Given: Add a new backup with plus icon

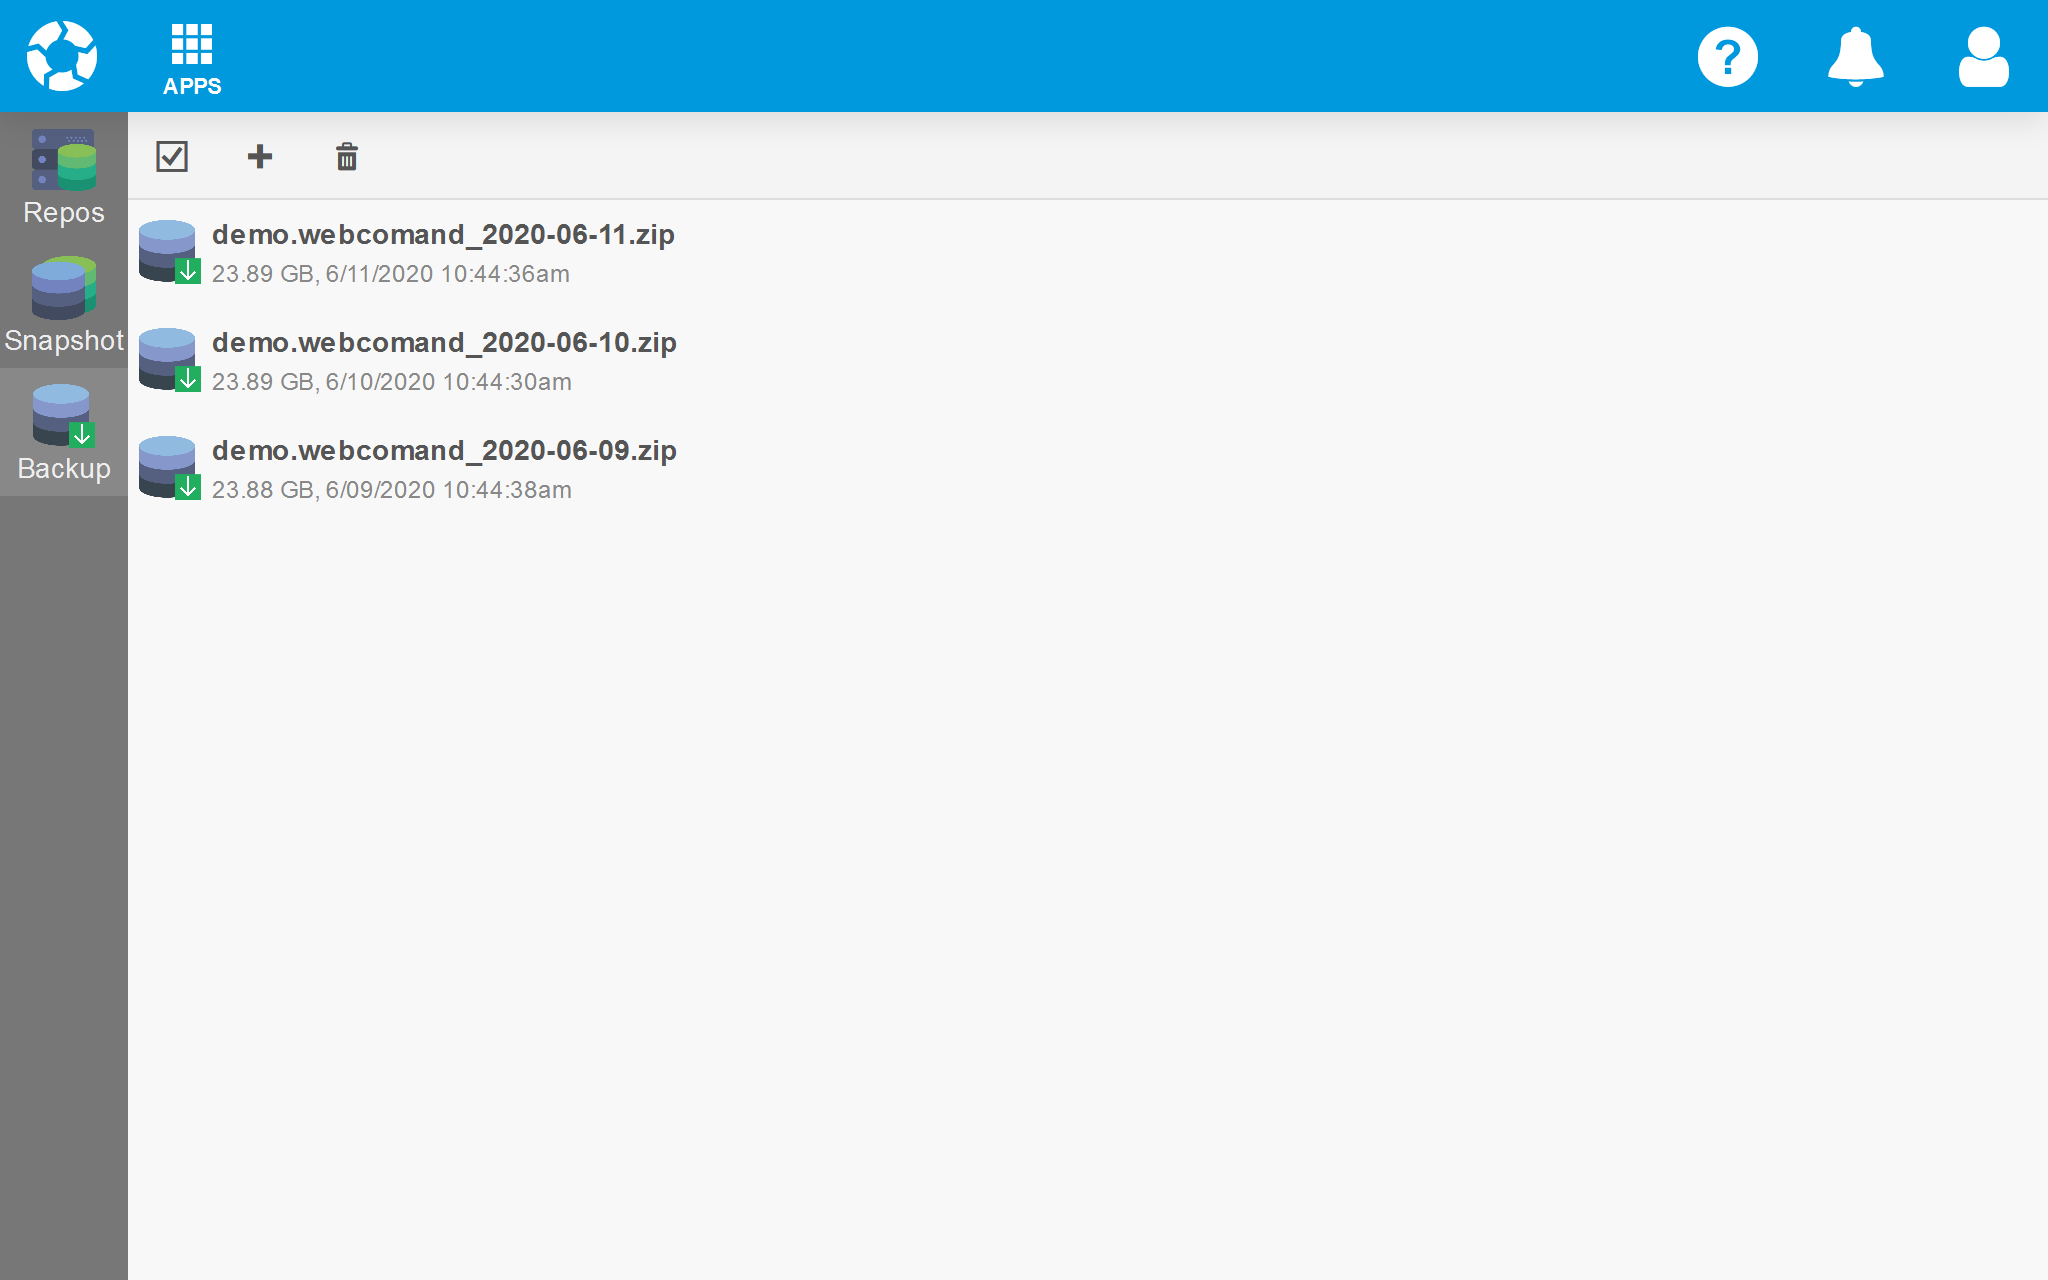Looking at the screenshot, I should point(260,156).
